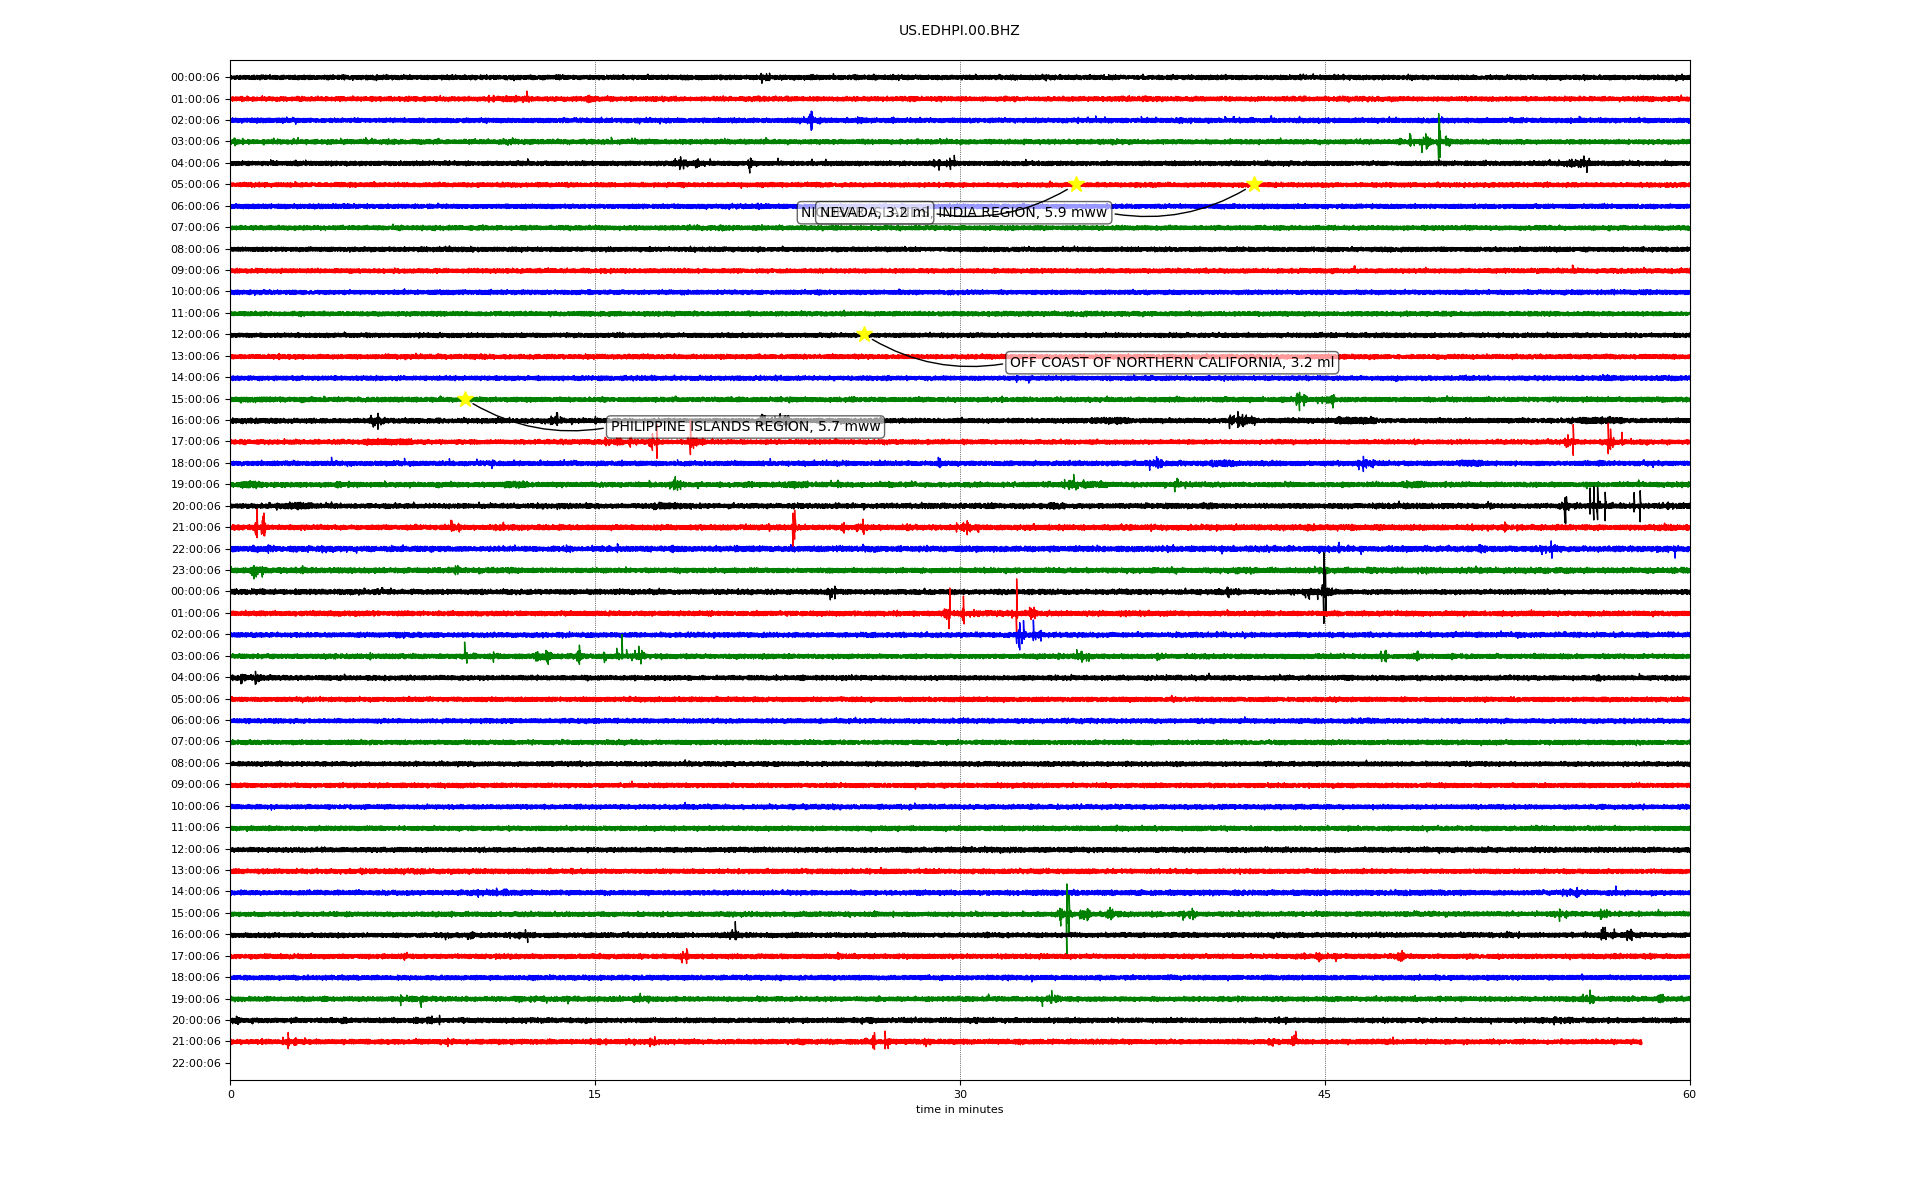
Task: Select the NEVADA, 3.2 ml annotation label
Action: click(874, 212)
